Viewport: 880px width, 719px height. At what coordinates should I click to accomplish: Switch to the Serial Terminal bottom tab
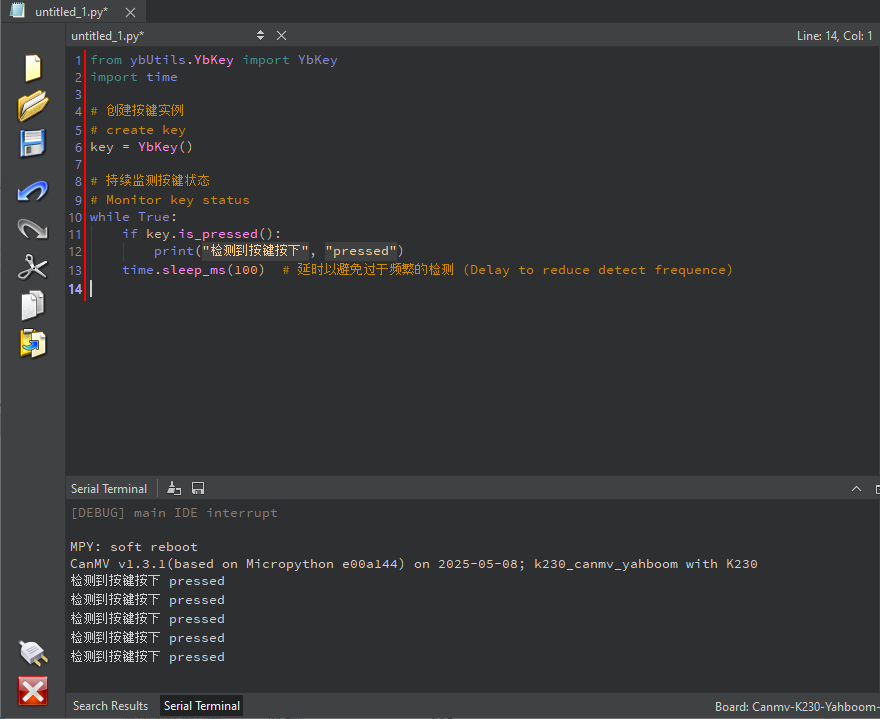[201, 706]
